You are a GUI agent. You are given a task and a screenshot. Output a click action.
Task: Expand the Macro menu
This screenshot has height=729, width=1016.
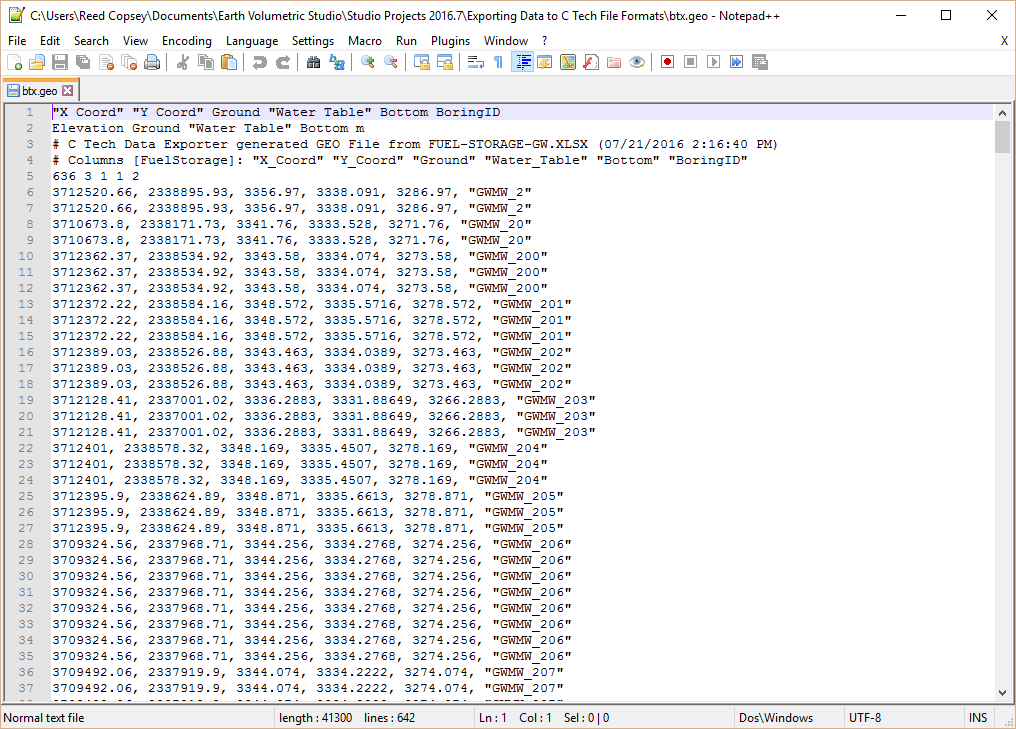pyautogui.click(x=365, y=41)
